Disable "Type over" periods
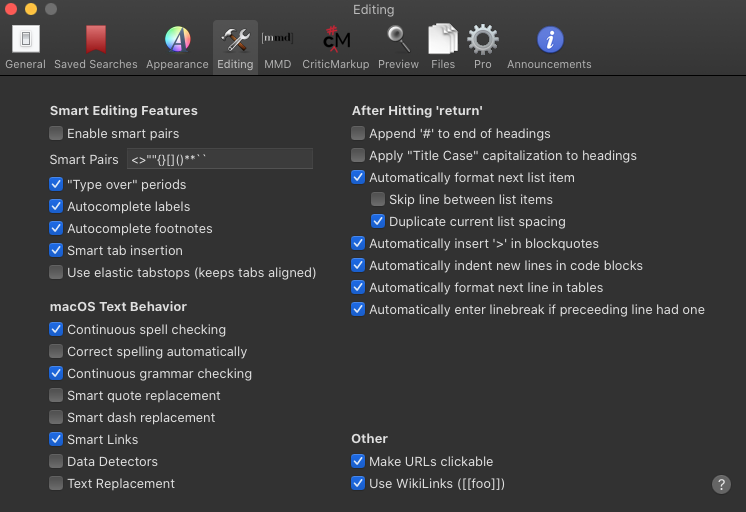The height and width of the screenshot is (512, 746). pyautogui.click(x=57, y=185)
